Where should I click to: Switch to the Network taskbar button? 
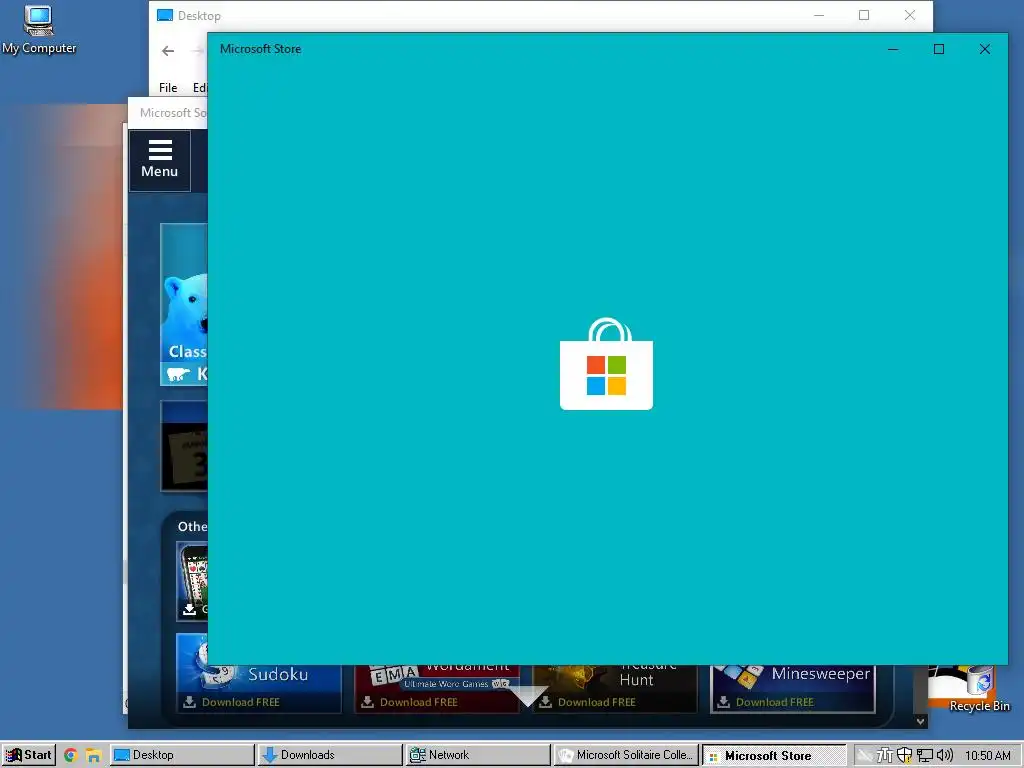pyautogui.click(x=477, y=755)
